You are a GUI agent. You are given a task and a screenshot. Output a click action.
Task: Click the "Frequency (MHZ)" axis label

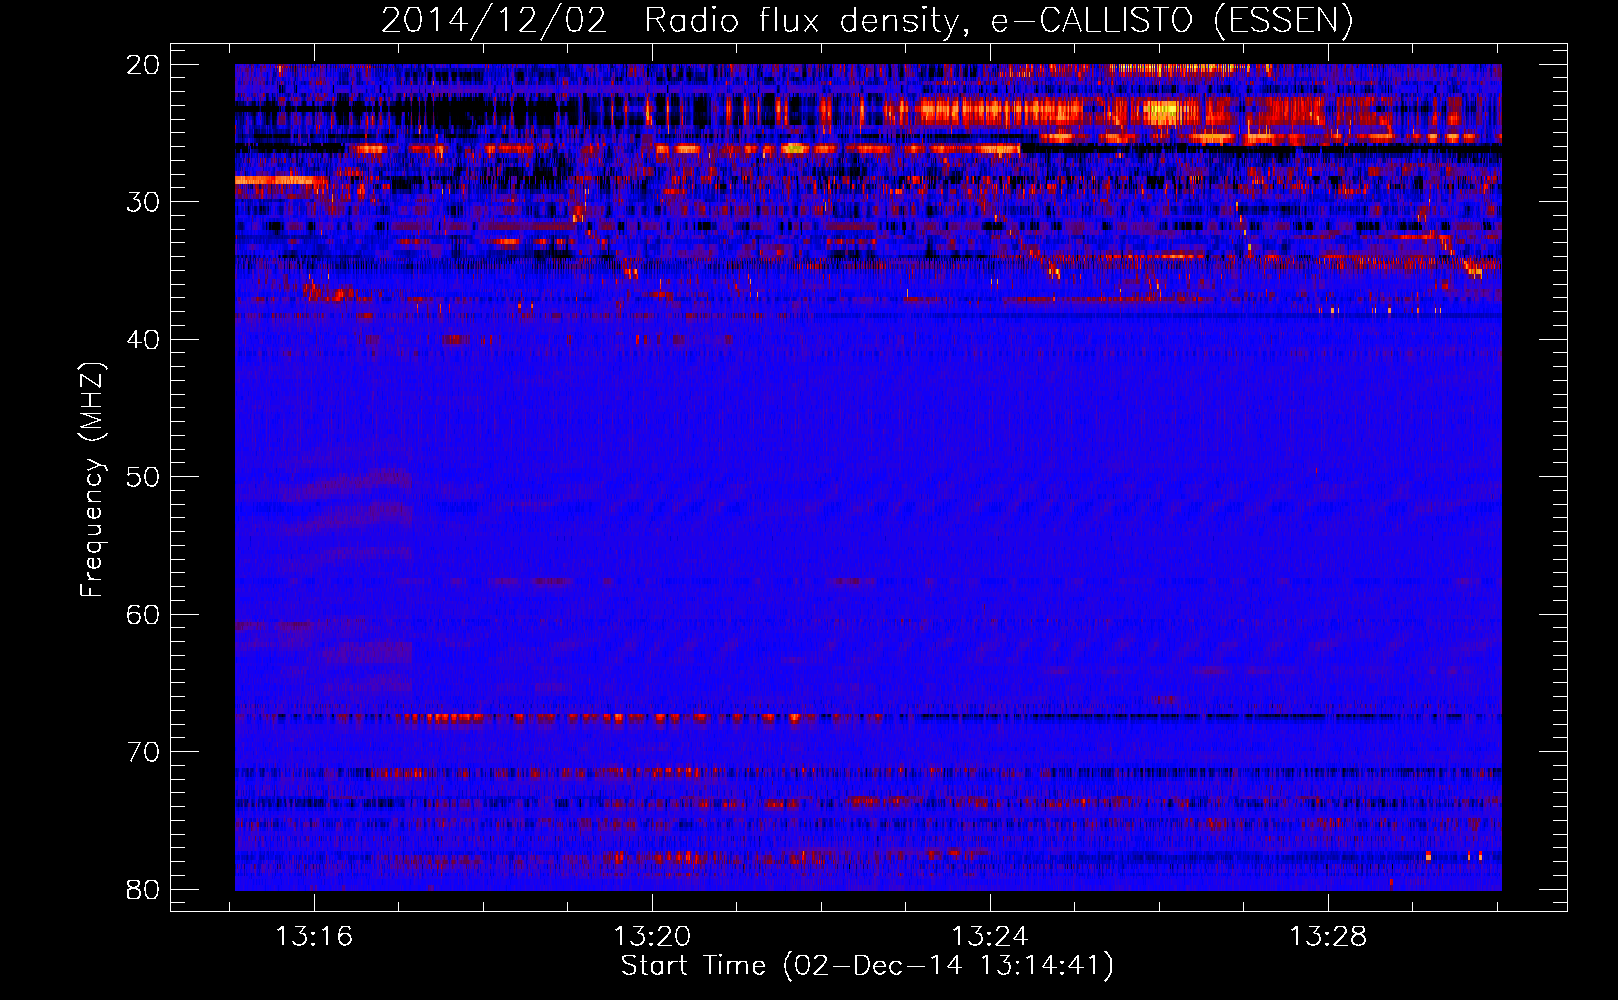pyautogui.click(x=92, y=480)
